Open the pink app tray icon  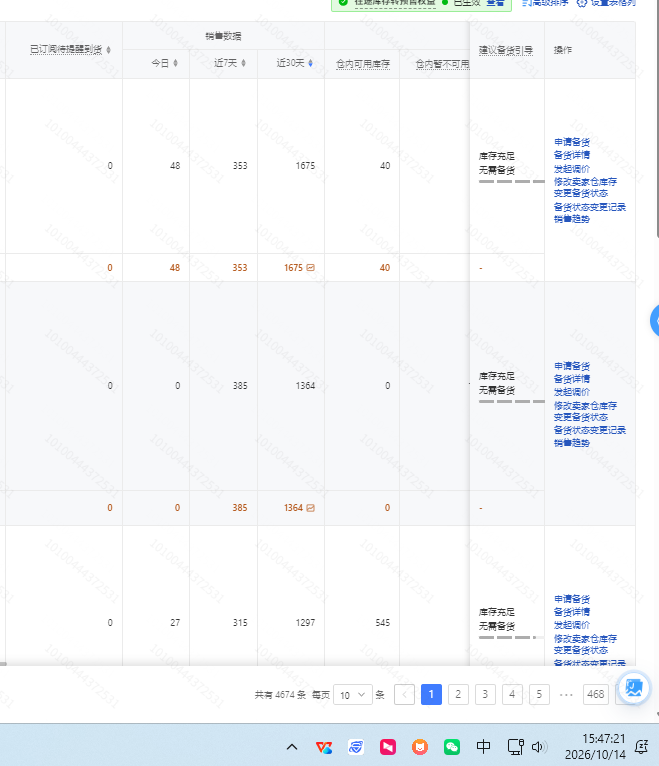tap(388, 747)
